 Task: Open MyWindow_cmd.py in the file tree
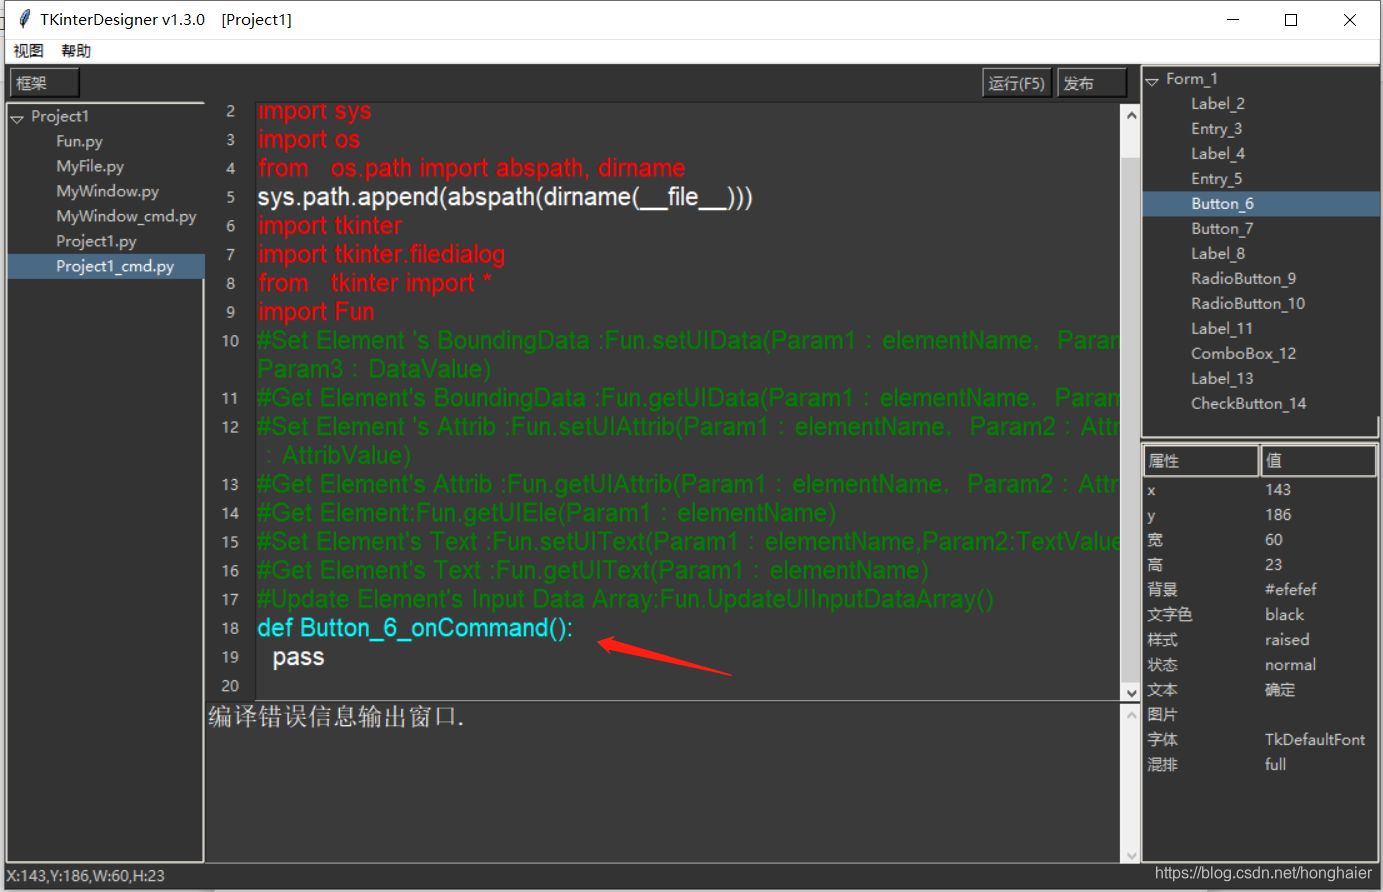126,216
